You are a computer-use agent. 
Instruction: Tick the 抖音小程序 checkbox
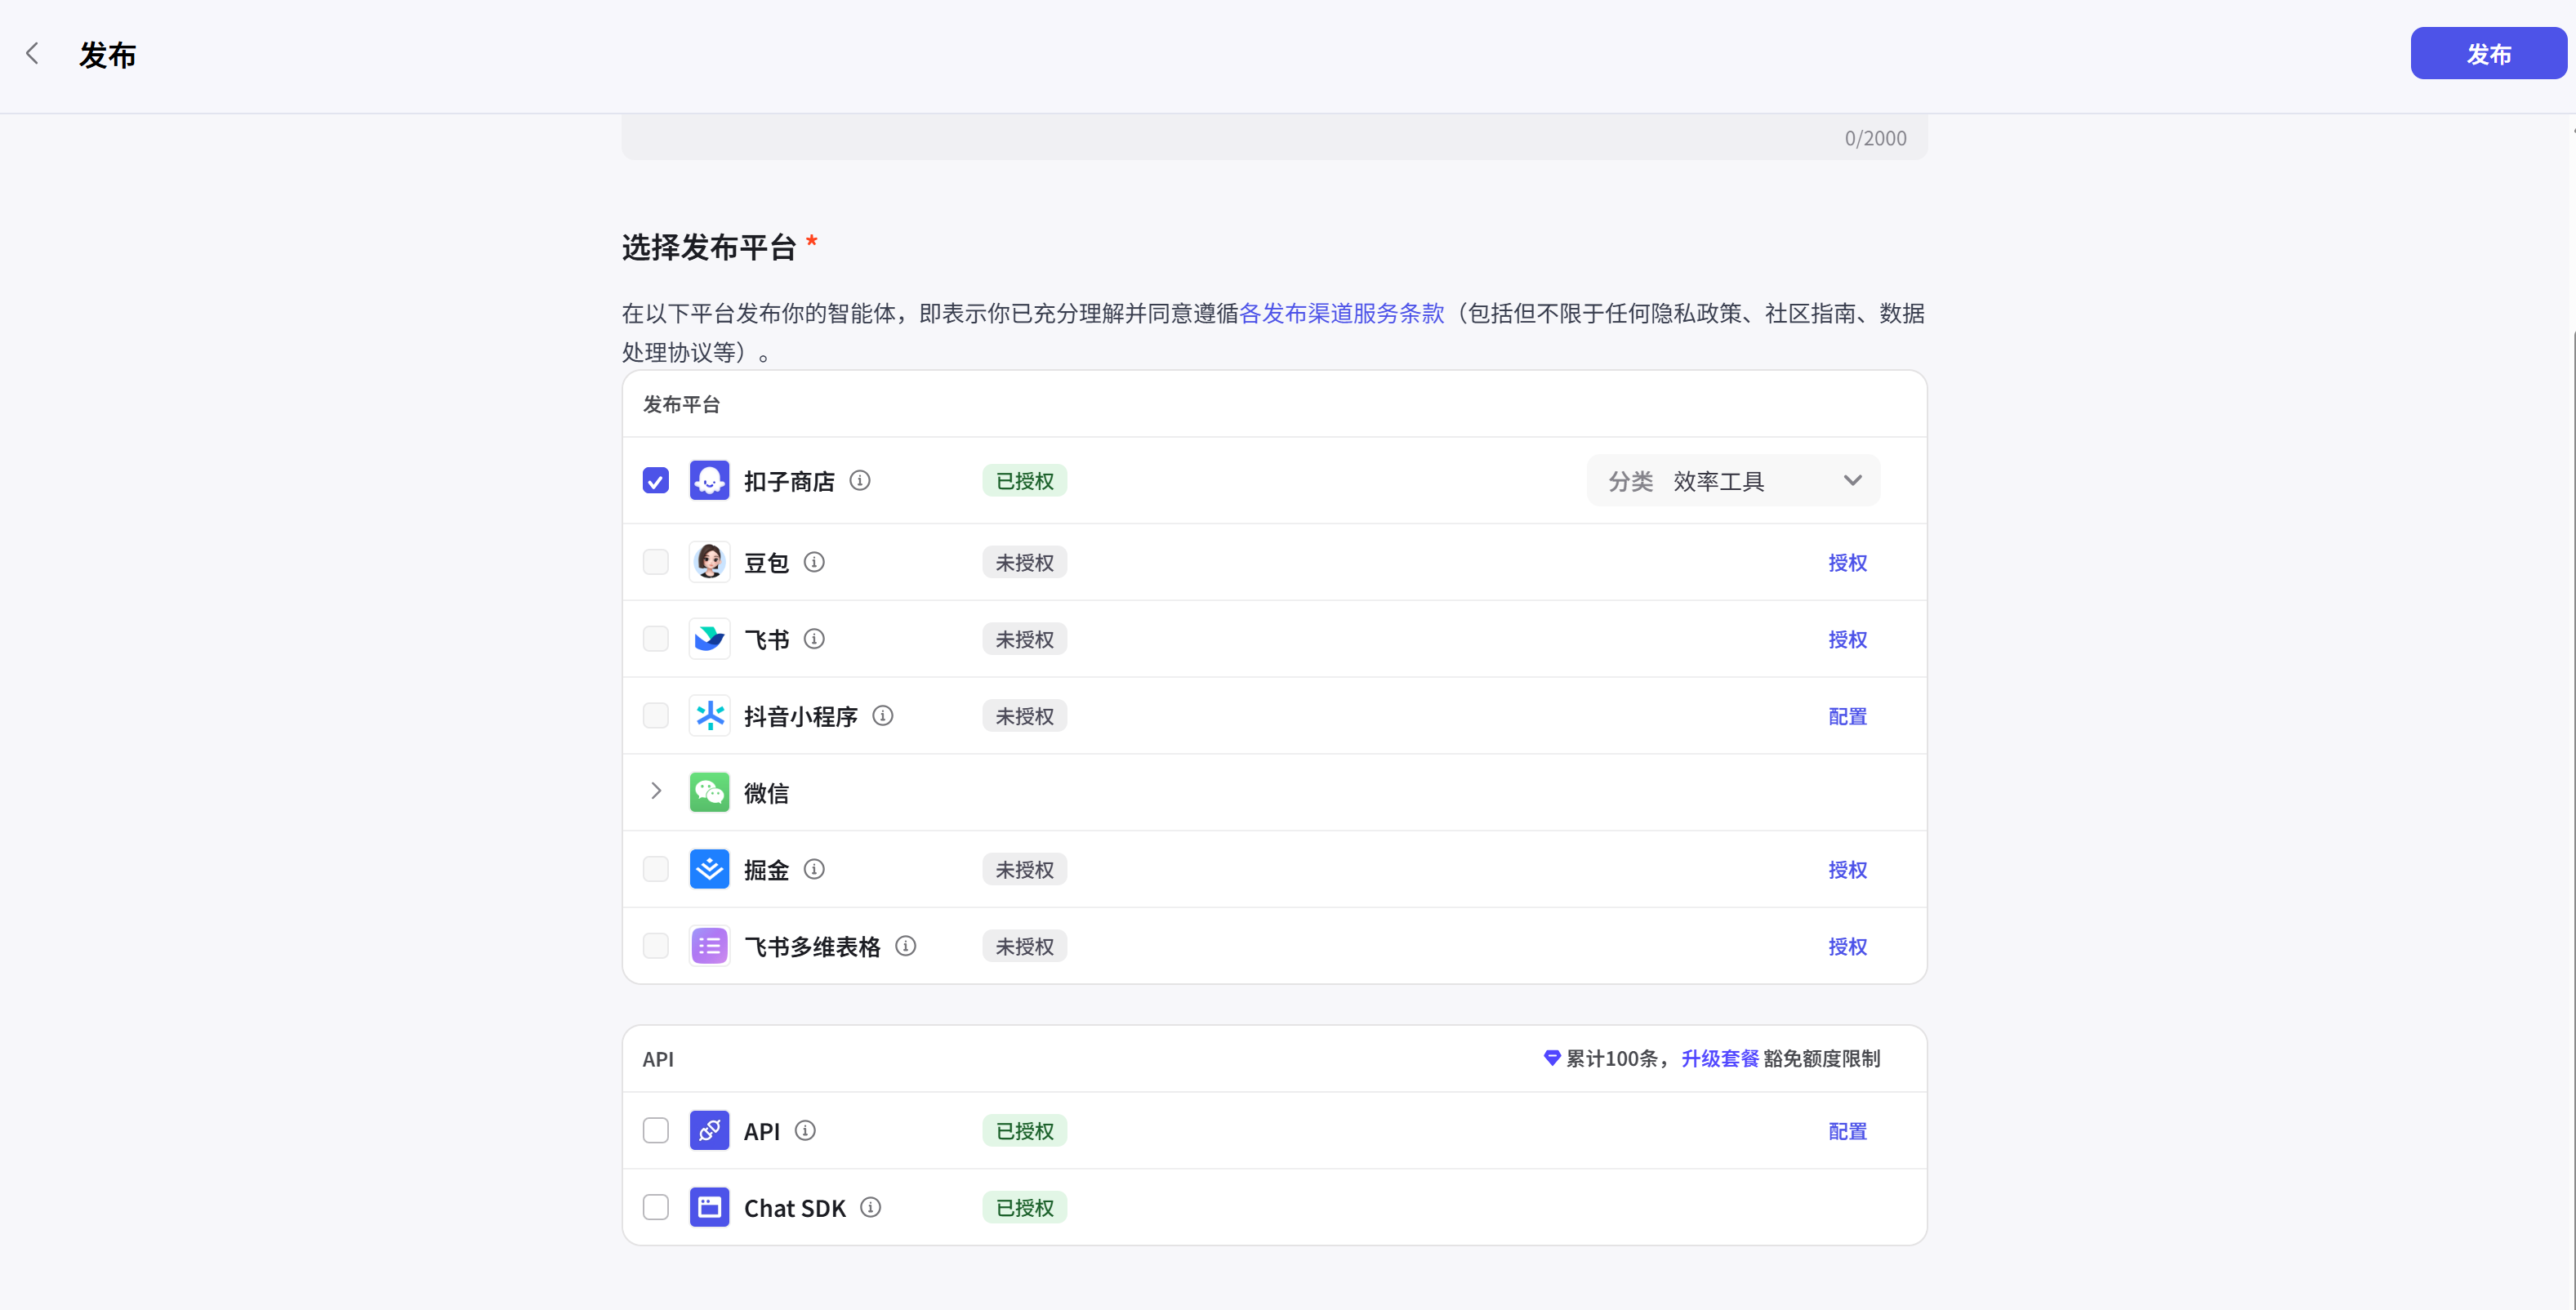point(656,716)
